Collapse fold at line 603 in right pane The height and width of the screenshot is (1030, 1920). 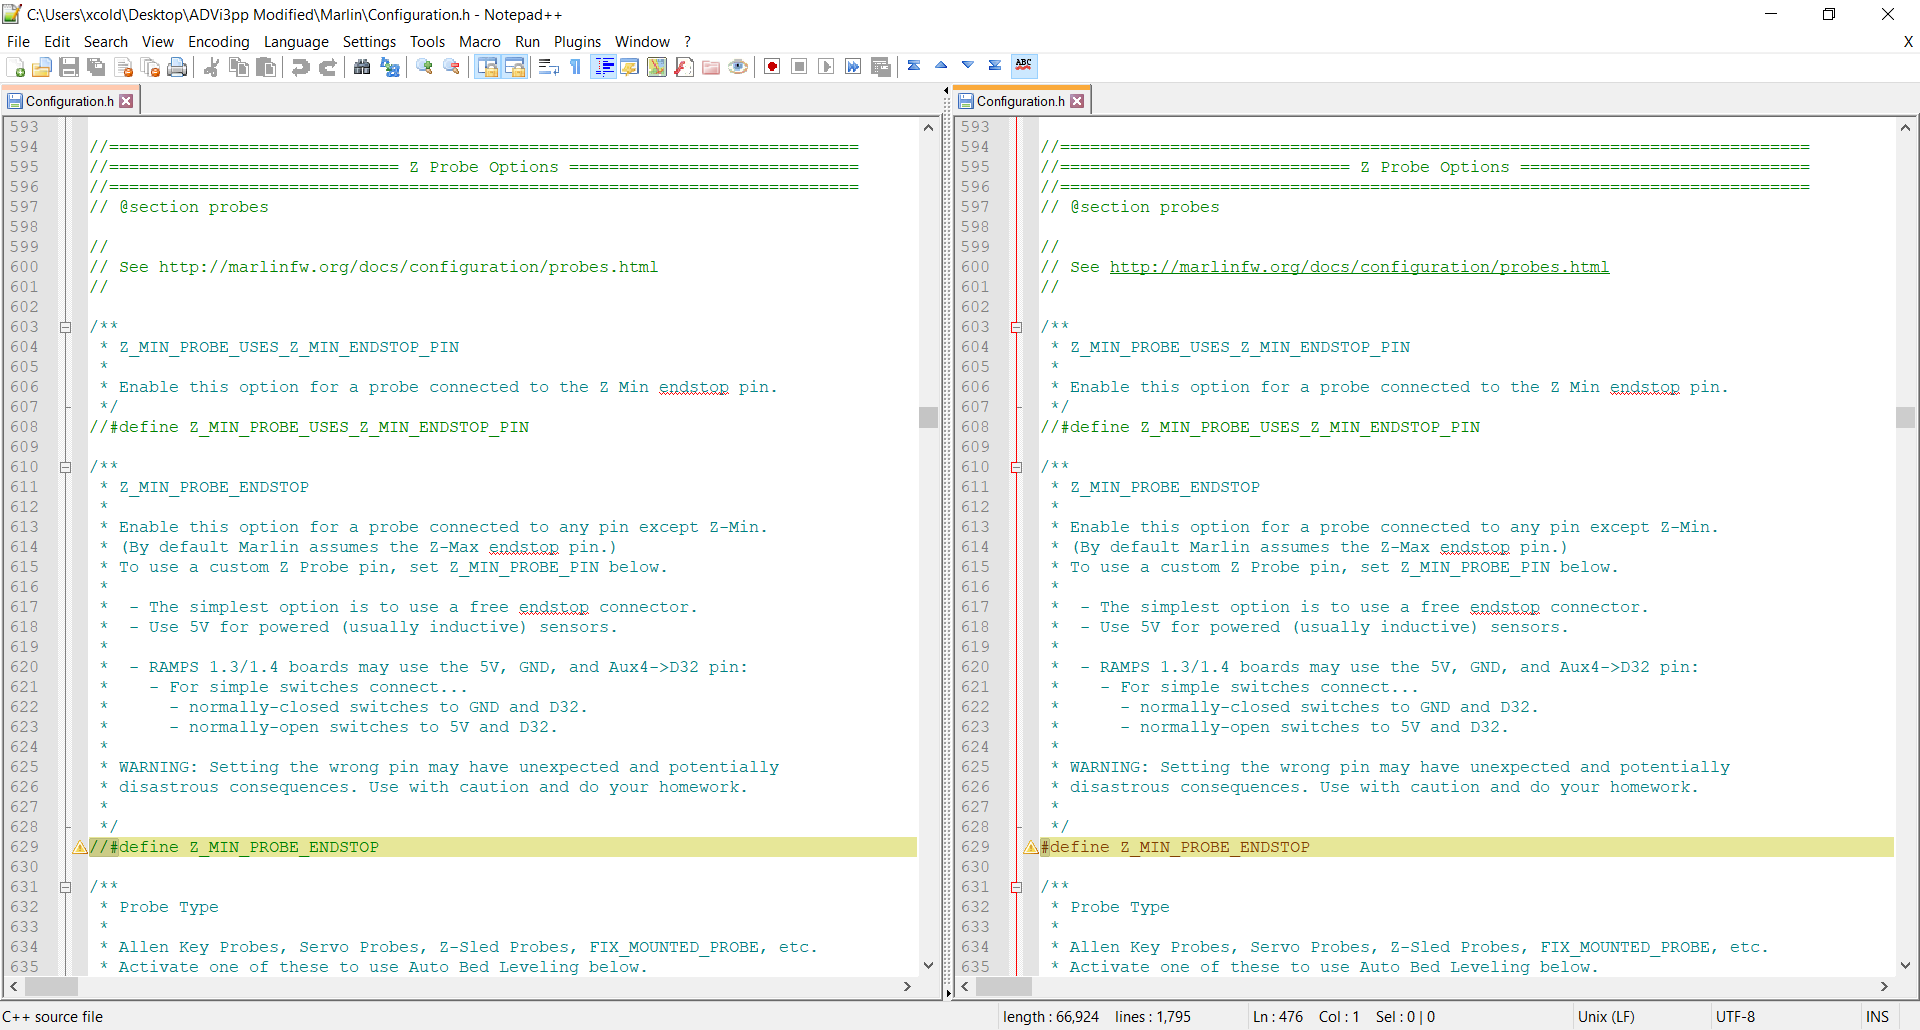click(1016, 327)
